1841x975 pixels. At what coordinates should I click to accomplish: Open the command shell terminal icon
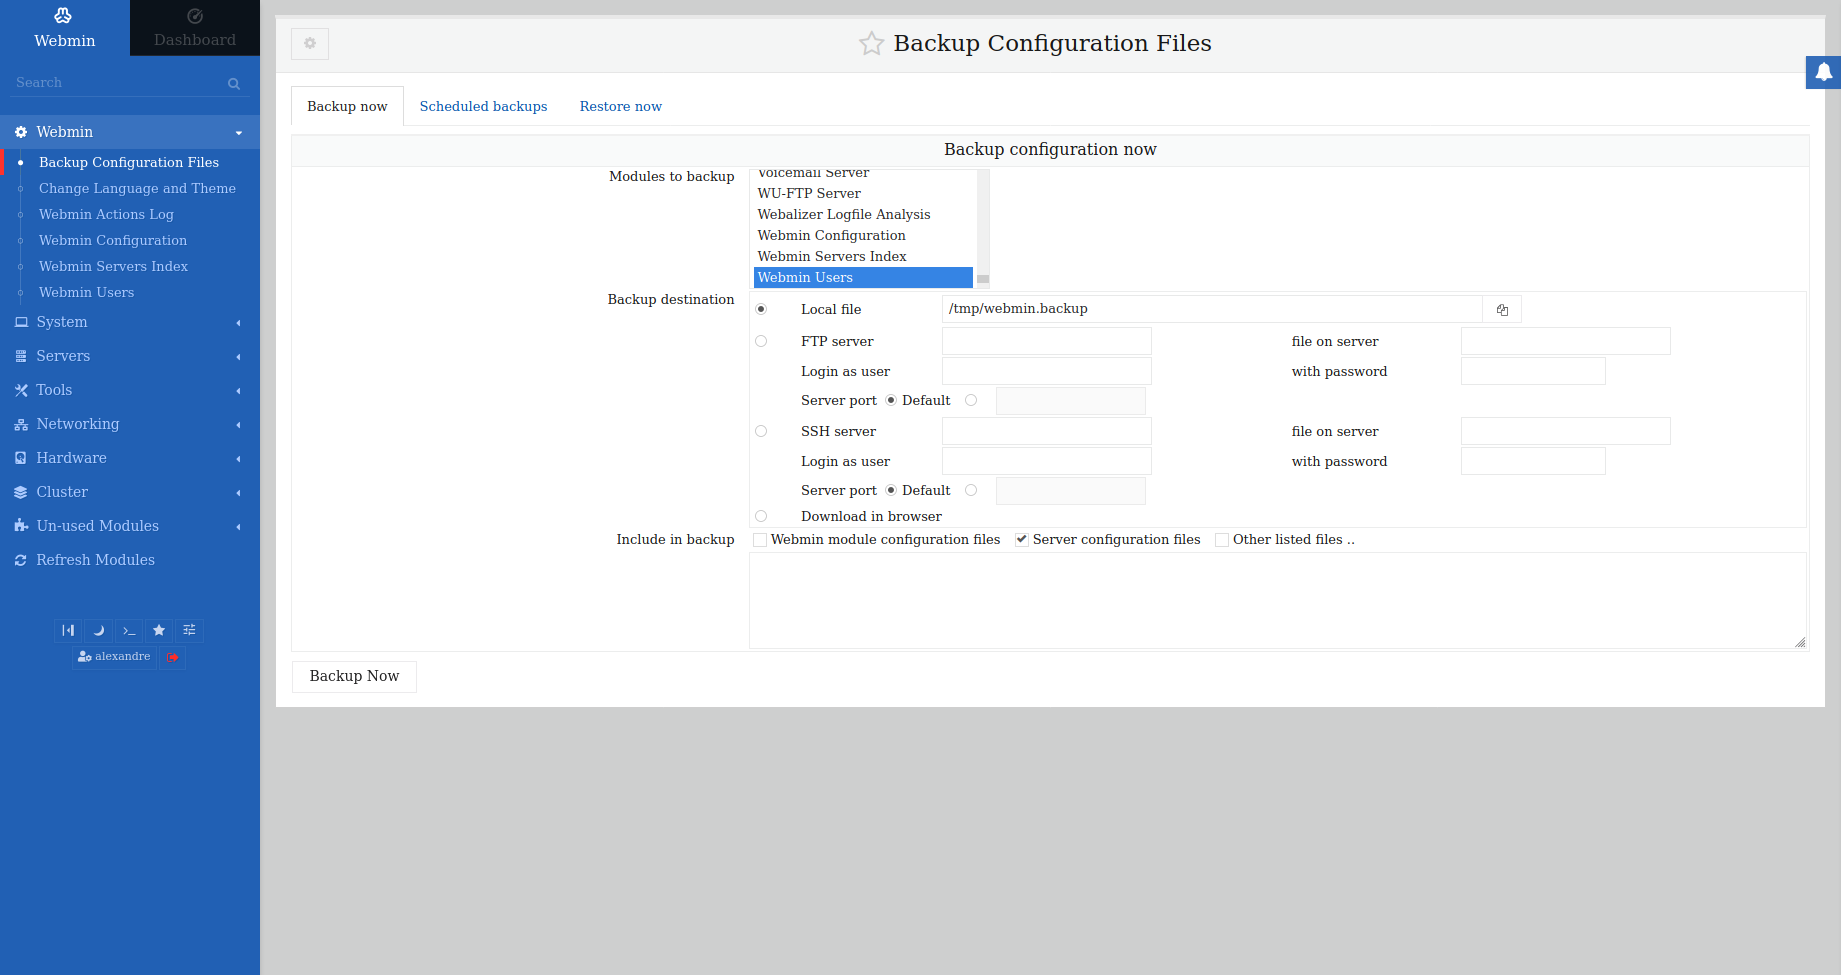point(129,630)
